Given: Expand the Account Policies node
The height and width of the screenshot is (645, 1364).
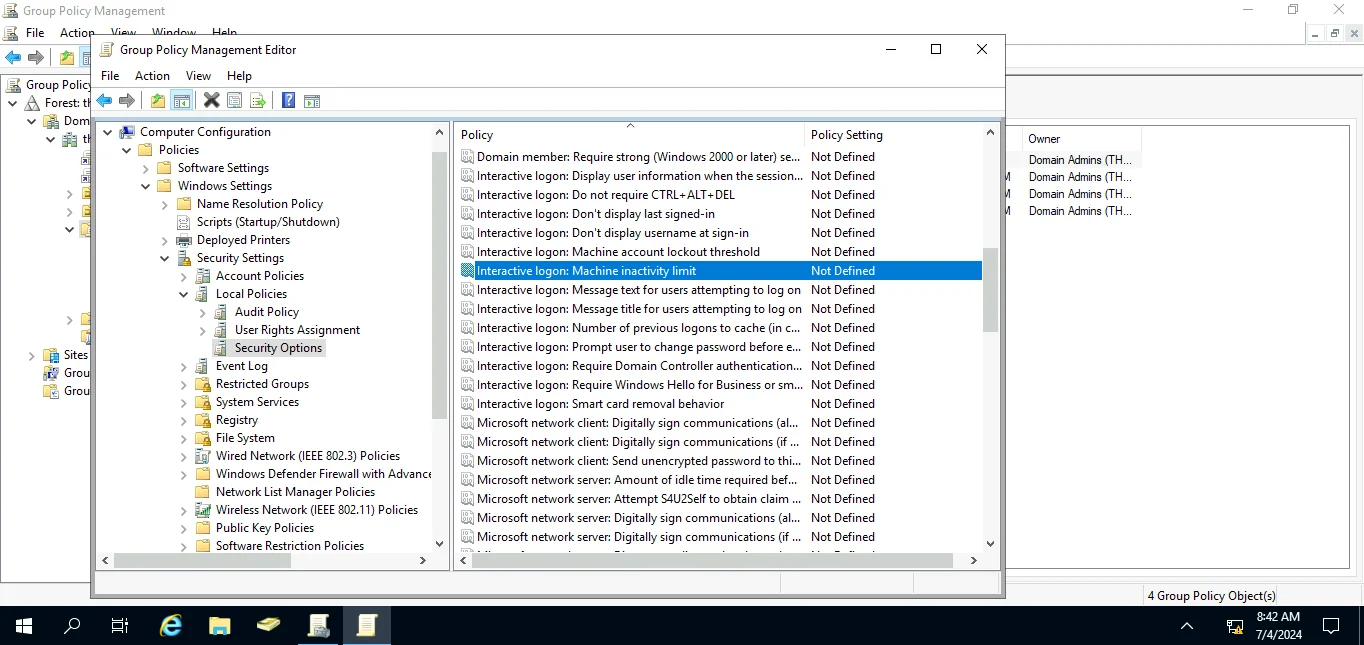Looking at the screenshot, I should point(184,276).
